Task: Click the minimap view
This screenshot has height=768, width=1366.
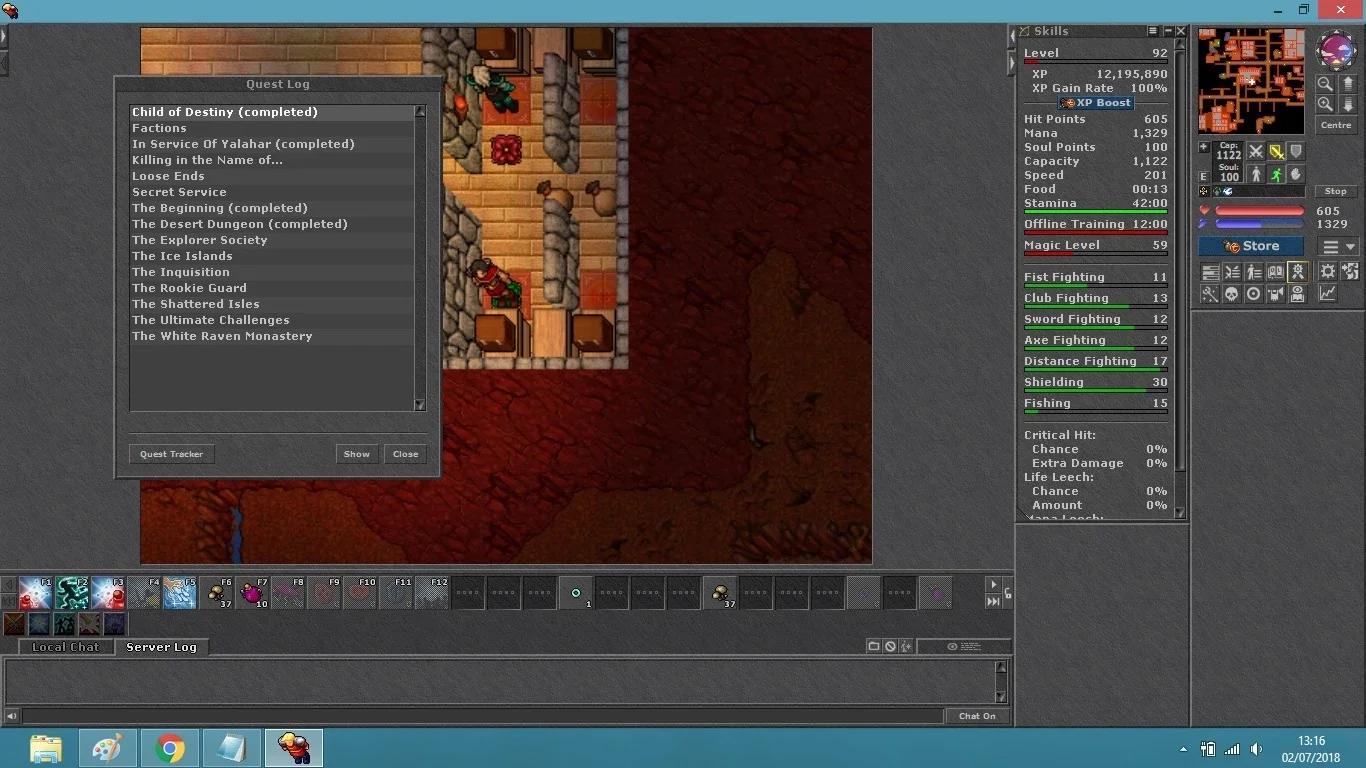Action: coord(1251,81)
